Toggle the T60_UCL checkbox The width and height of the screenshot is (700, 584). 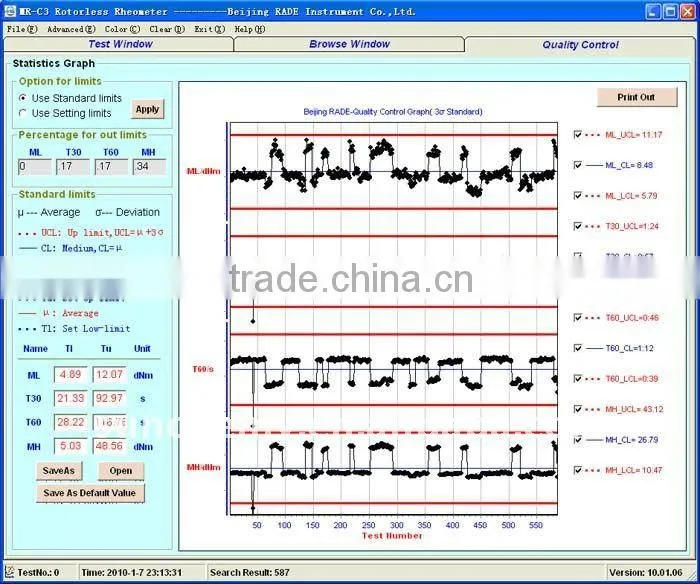(578, 317)
